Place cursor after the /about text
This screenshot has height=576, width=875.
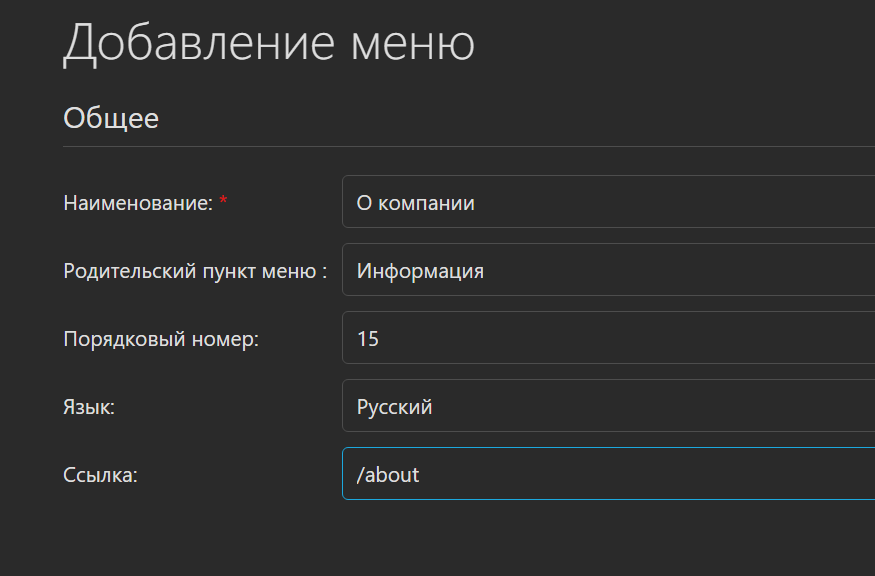[x=421, y=475]
